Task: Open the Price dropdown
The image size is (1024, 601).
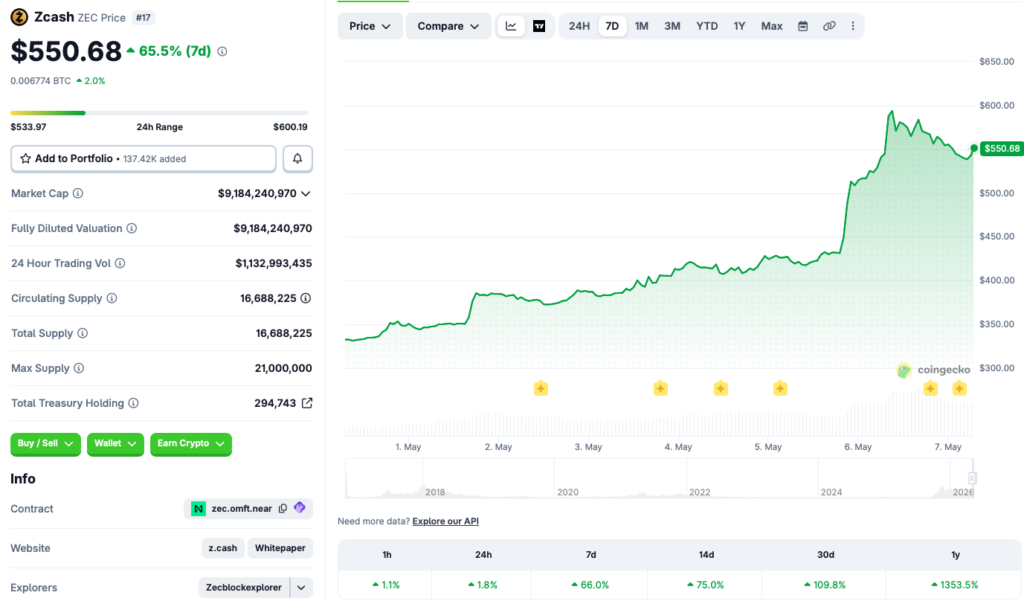Action: (x=370, y=26)
